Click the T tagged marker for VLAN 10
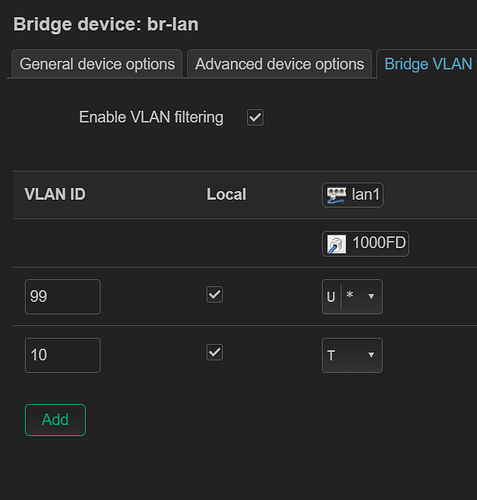Viewport: 477px width, 500px height. (x=331, y=356)
